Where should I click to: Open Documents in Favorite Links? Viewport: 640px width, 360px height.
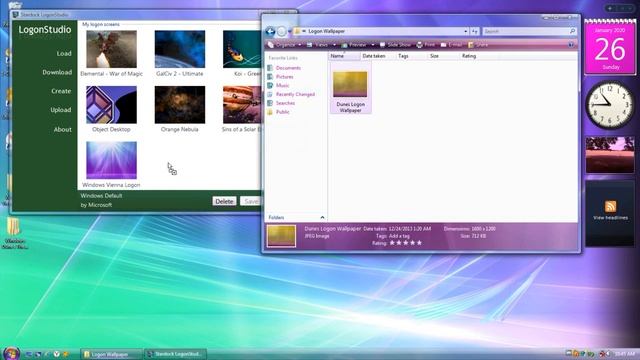[288, 68]
